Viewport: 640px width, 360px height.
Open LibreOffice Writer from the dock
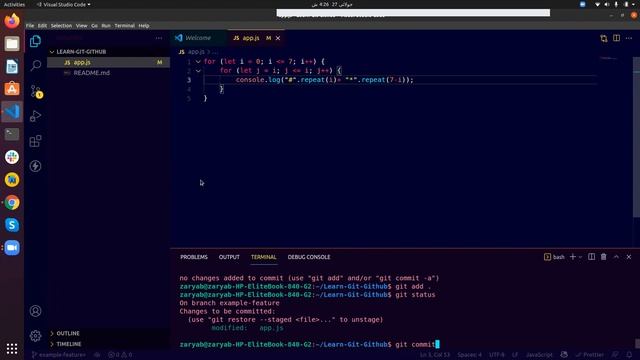coord(12,66)
